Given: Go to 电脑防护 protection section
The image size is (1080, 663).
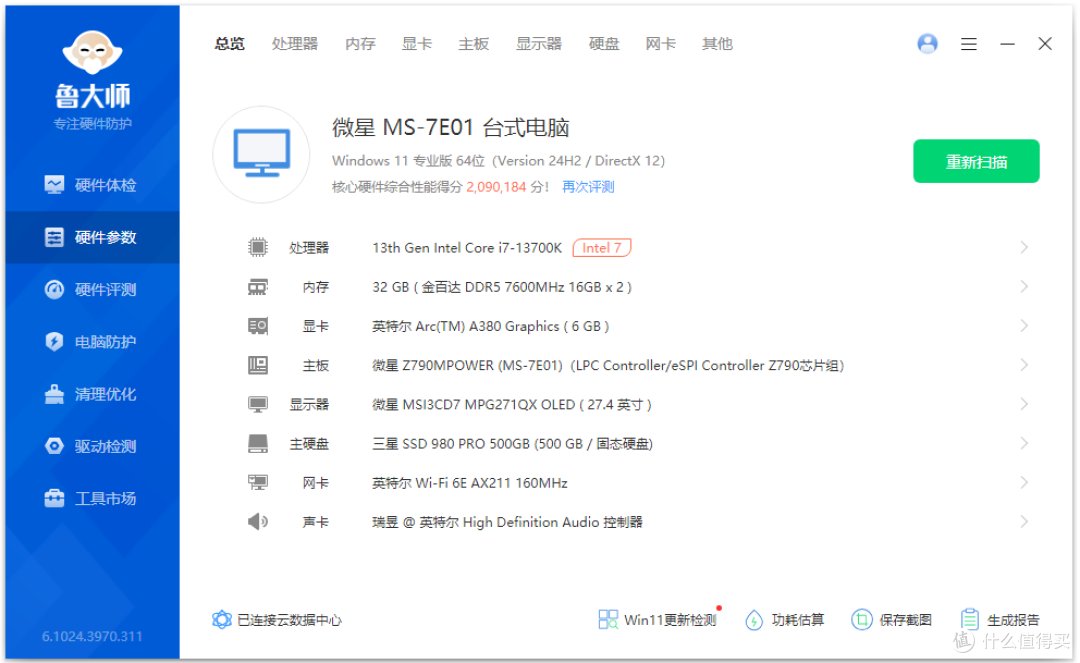Looking at the screenshot, I should (92, 342).
